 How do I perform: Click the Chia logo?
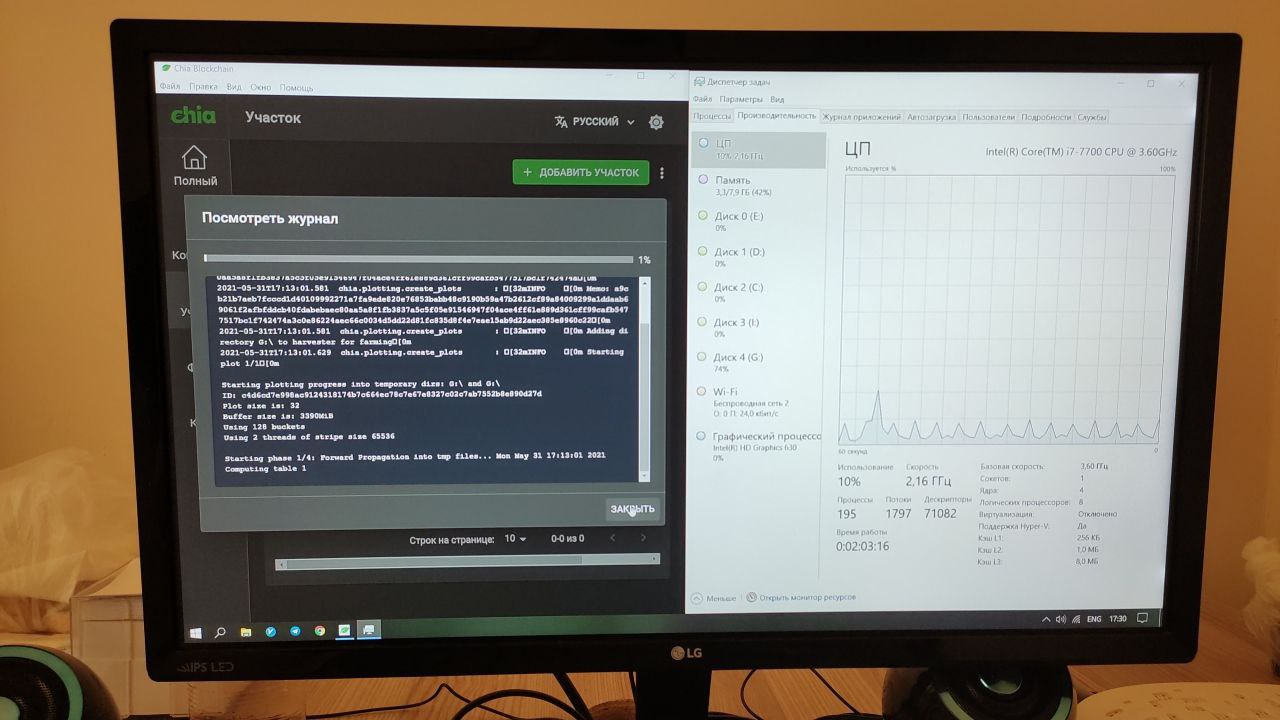[x=193, y=116]
